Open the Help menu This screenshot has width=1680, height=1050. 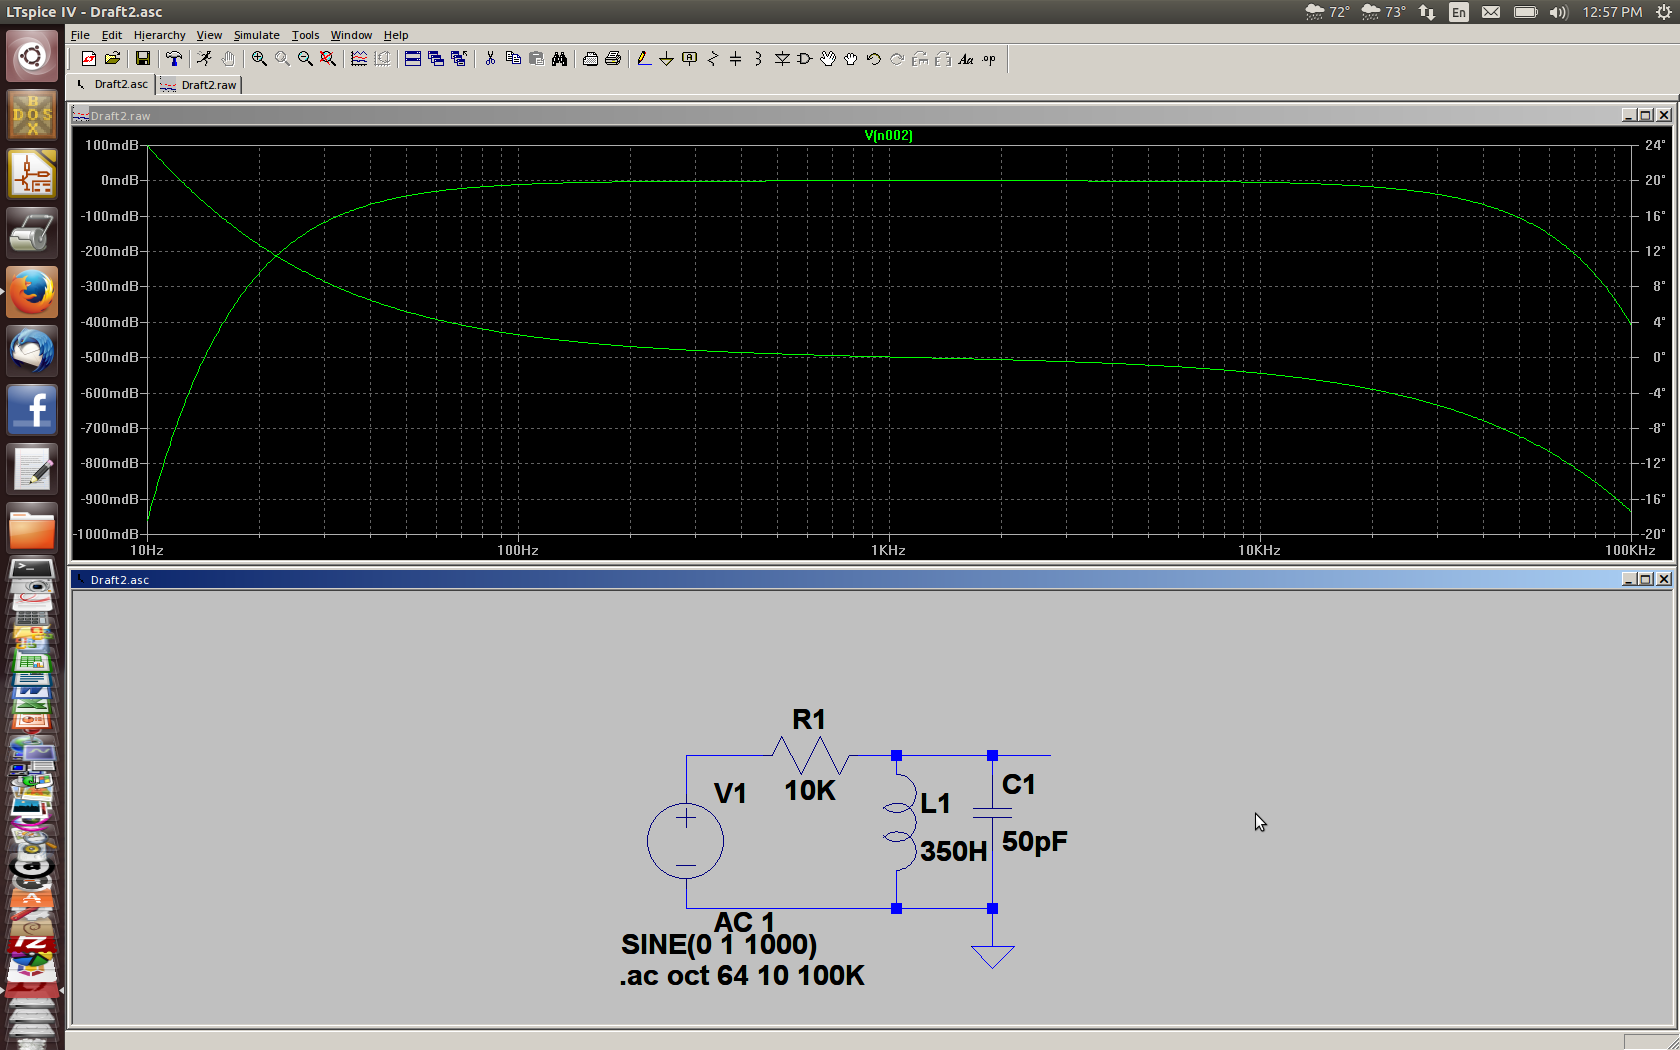click(396, 35)
